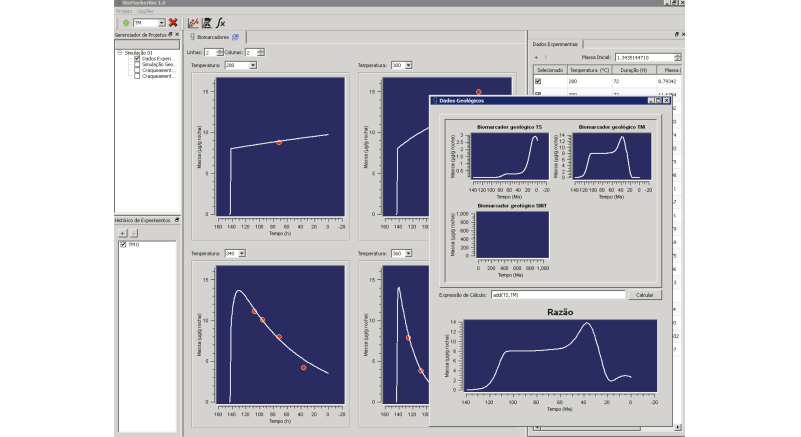
Task: Collapse the Simulação 01 tree node
Action: tap(120, 53)
